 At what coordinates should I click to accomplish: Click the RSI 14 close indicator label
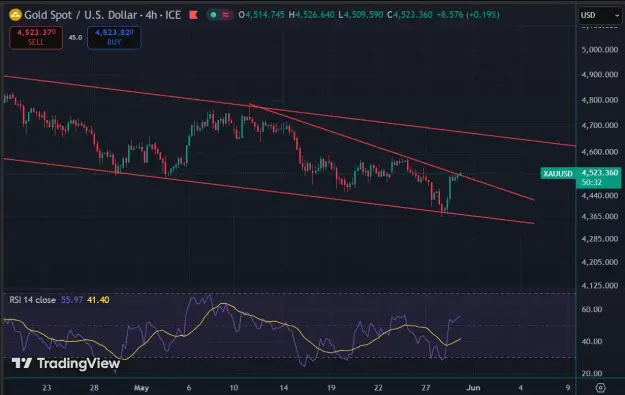[x=33, y=300]
